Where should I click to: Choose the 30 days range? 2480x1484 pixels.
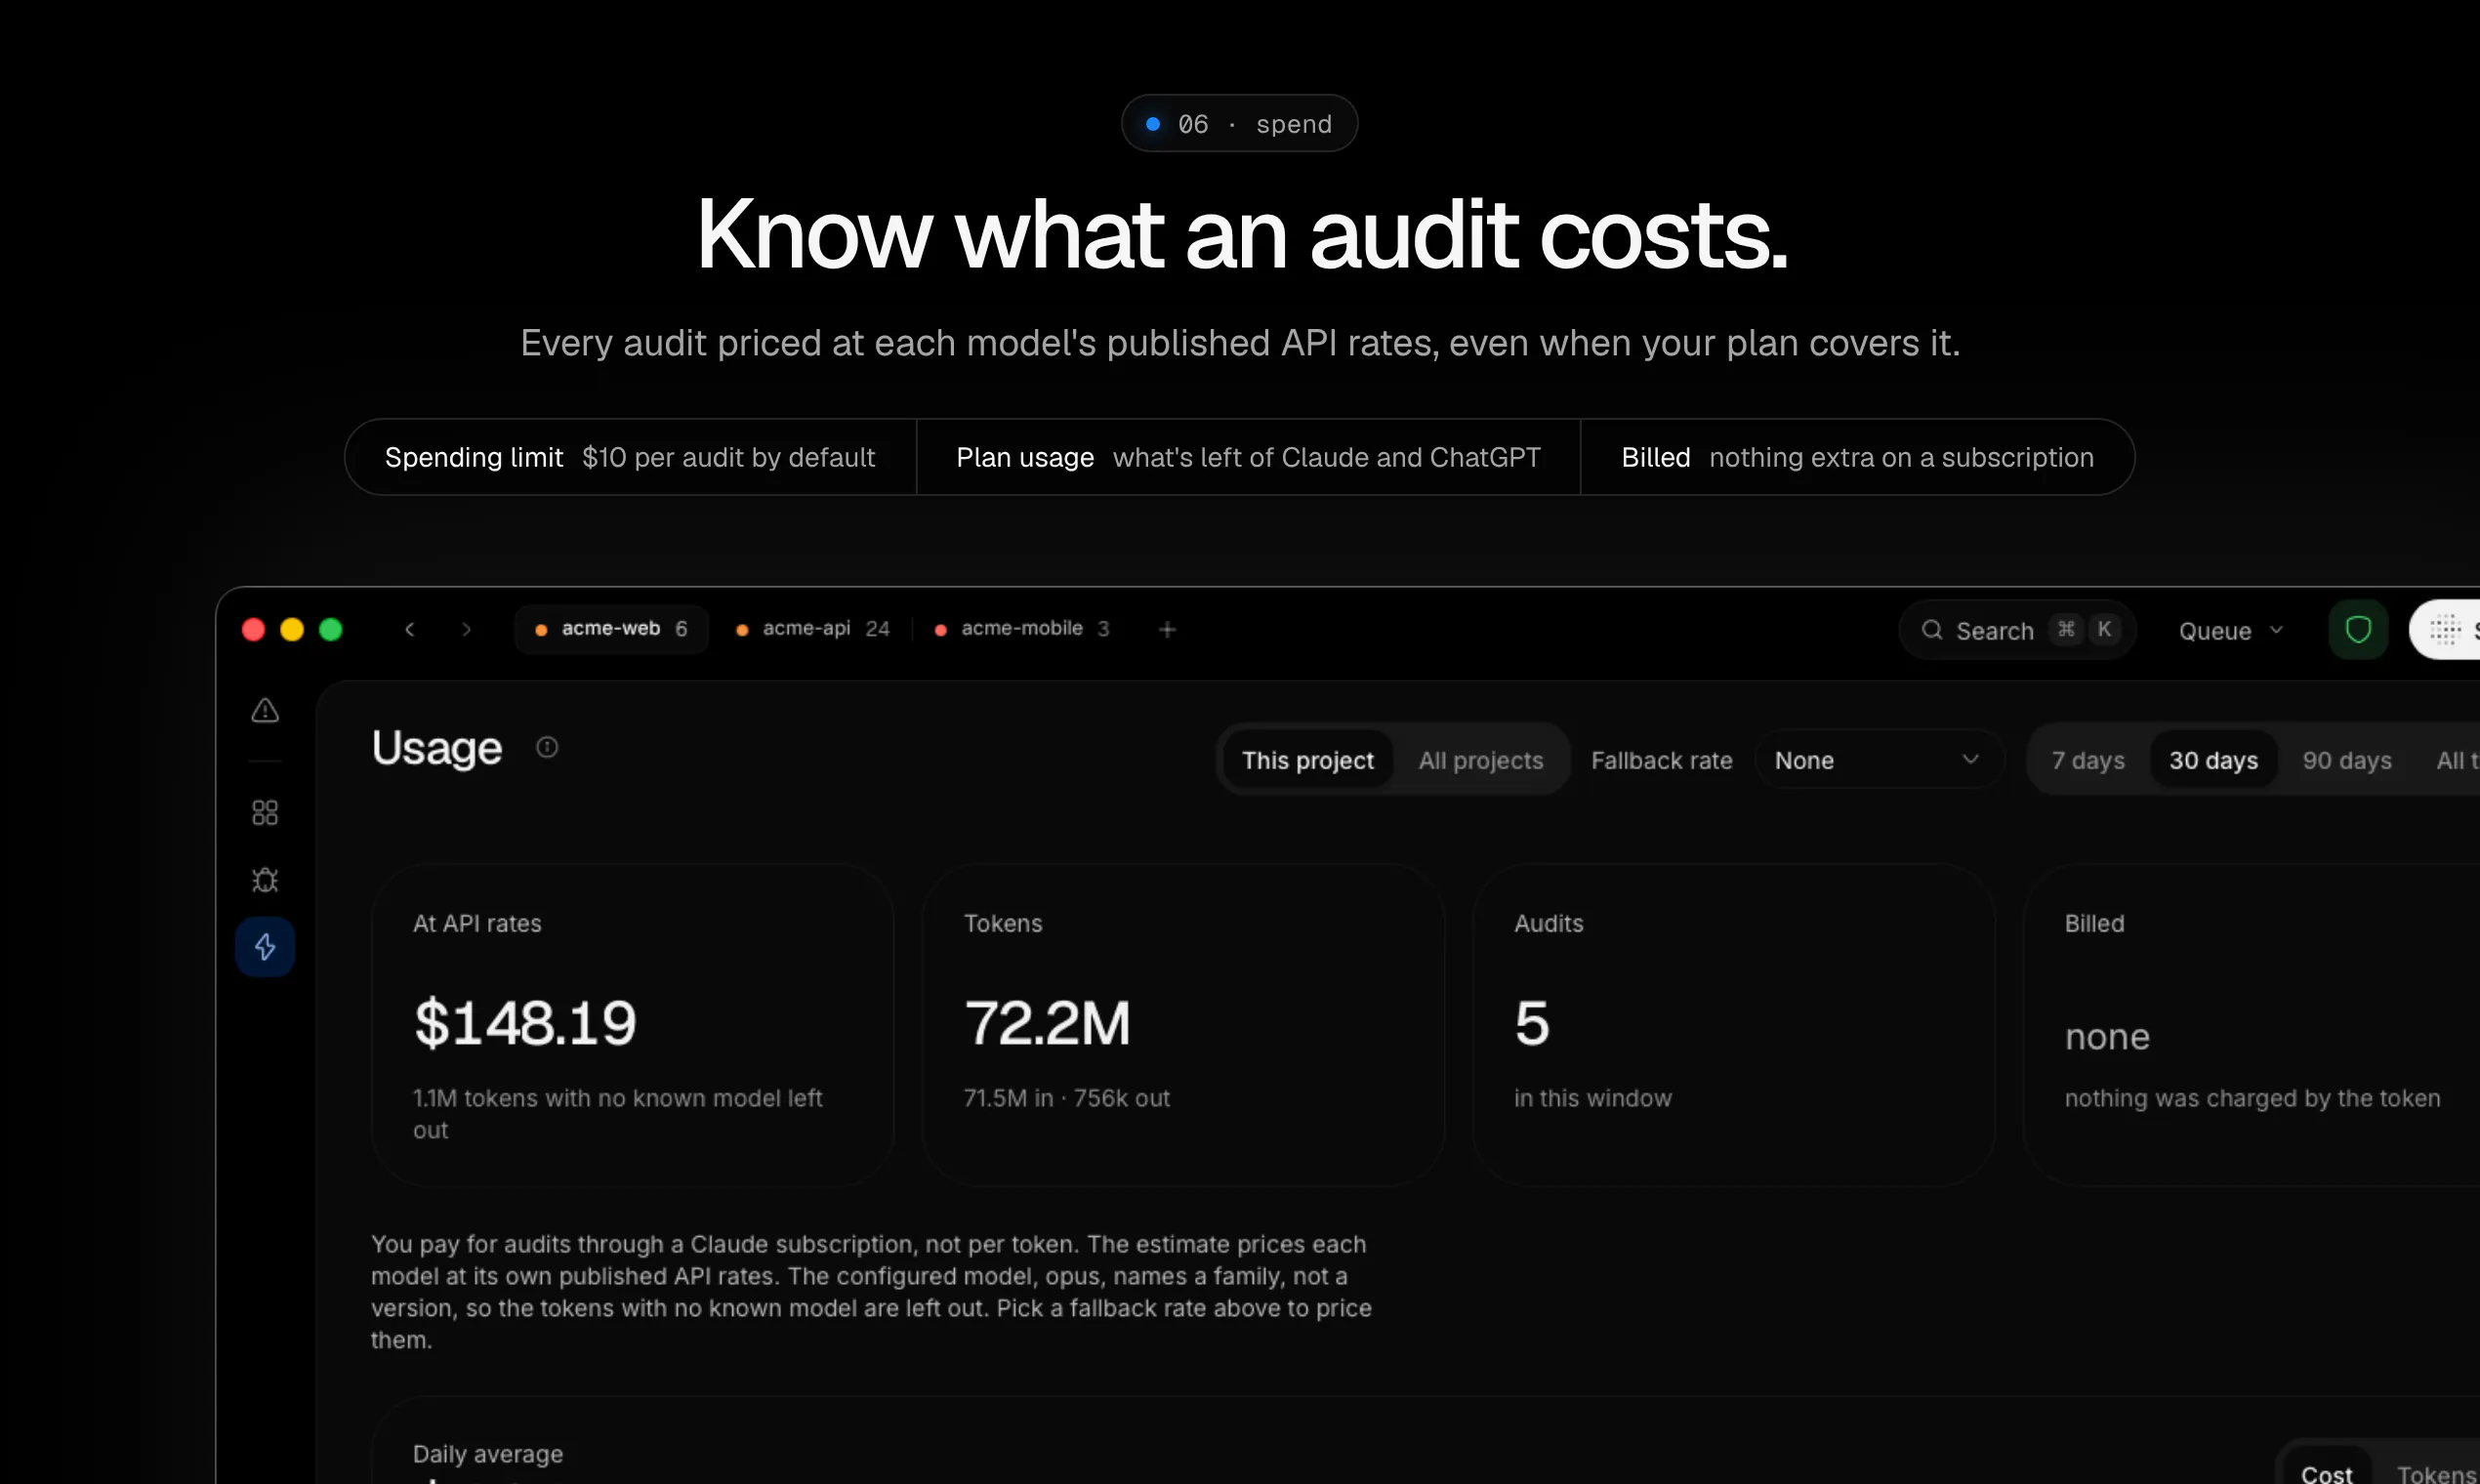(x=2213, y=760)
